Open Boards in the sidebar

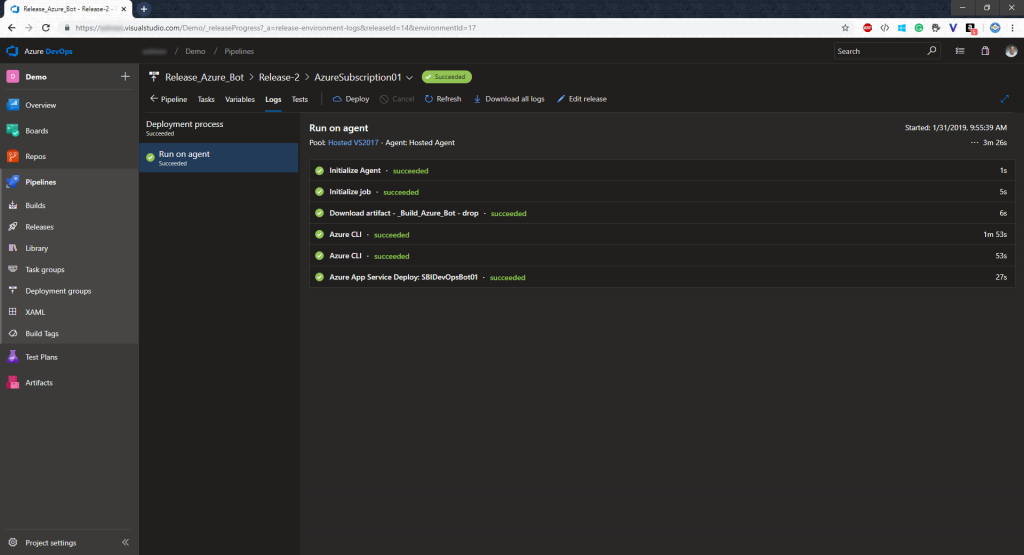[37, 131]
